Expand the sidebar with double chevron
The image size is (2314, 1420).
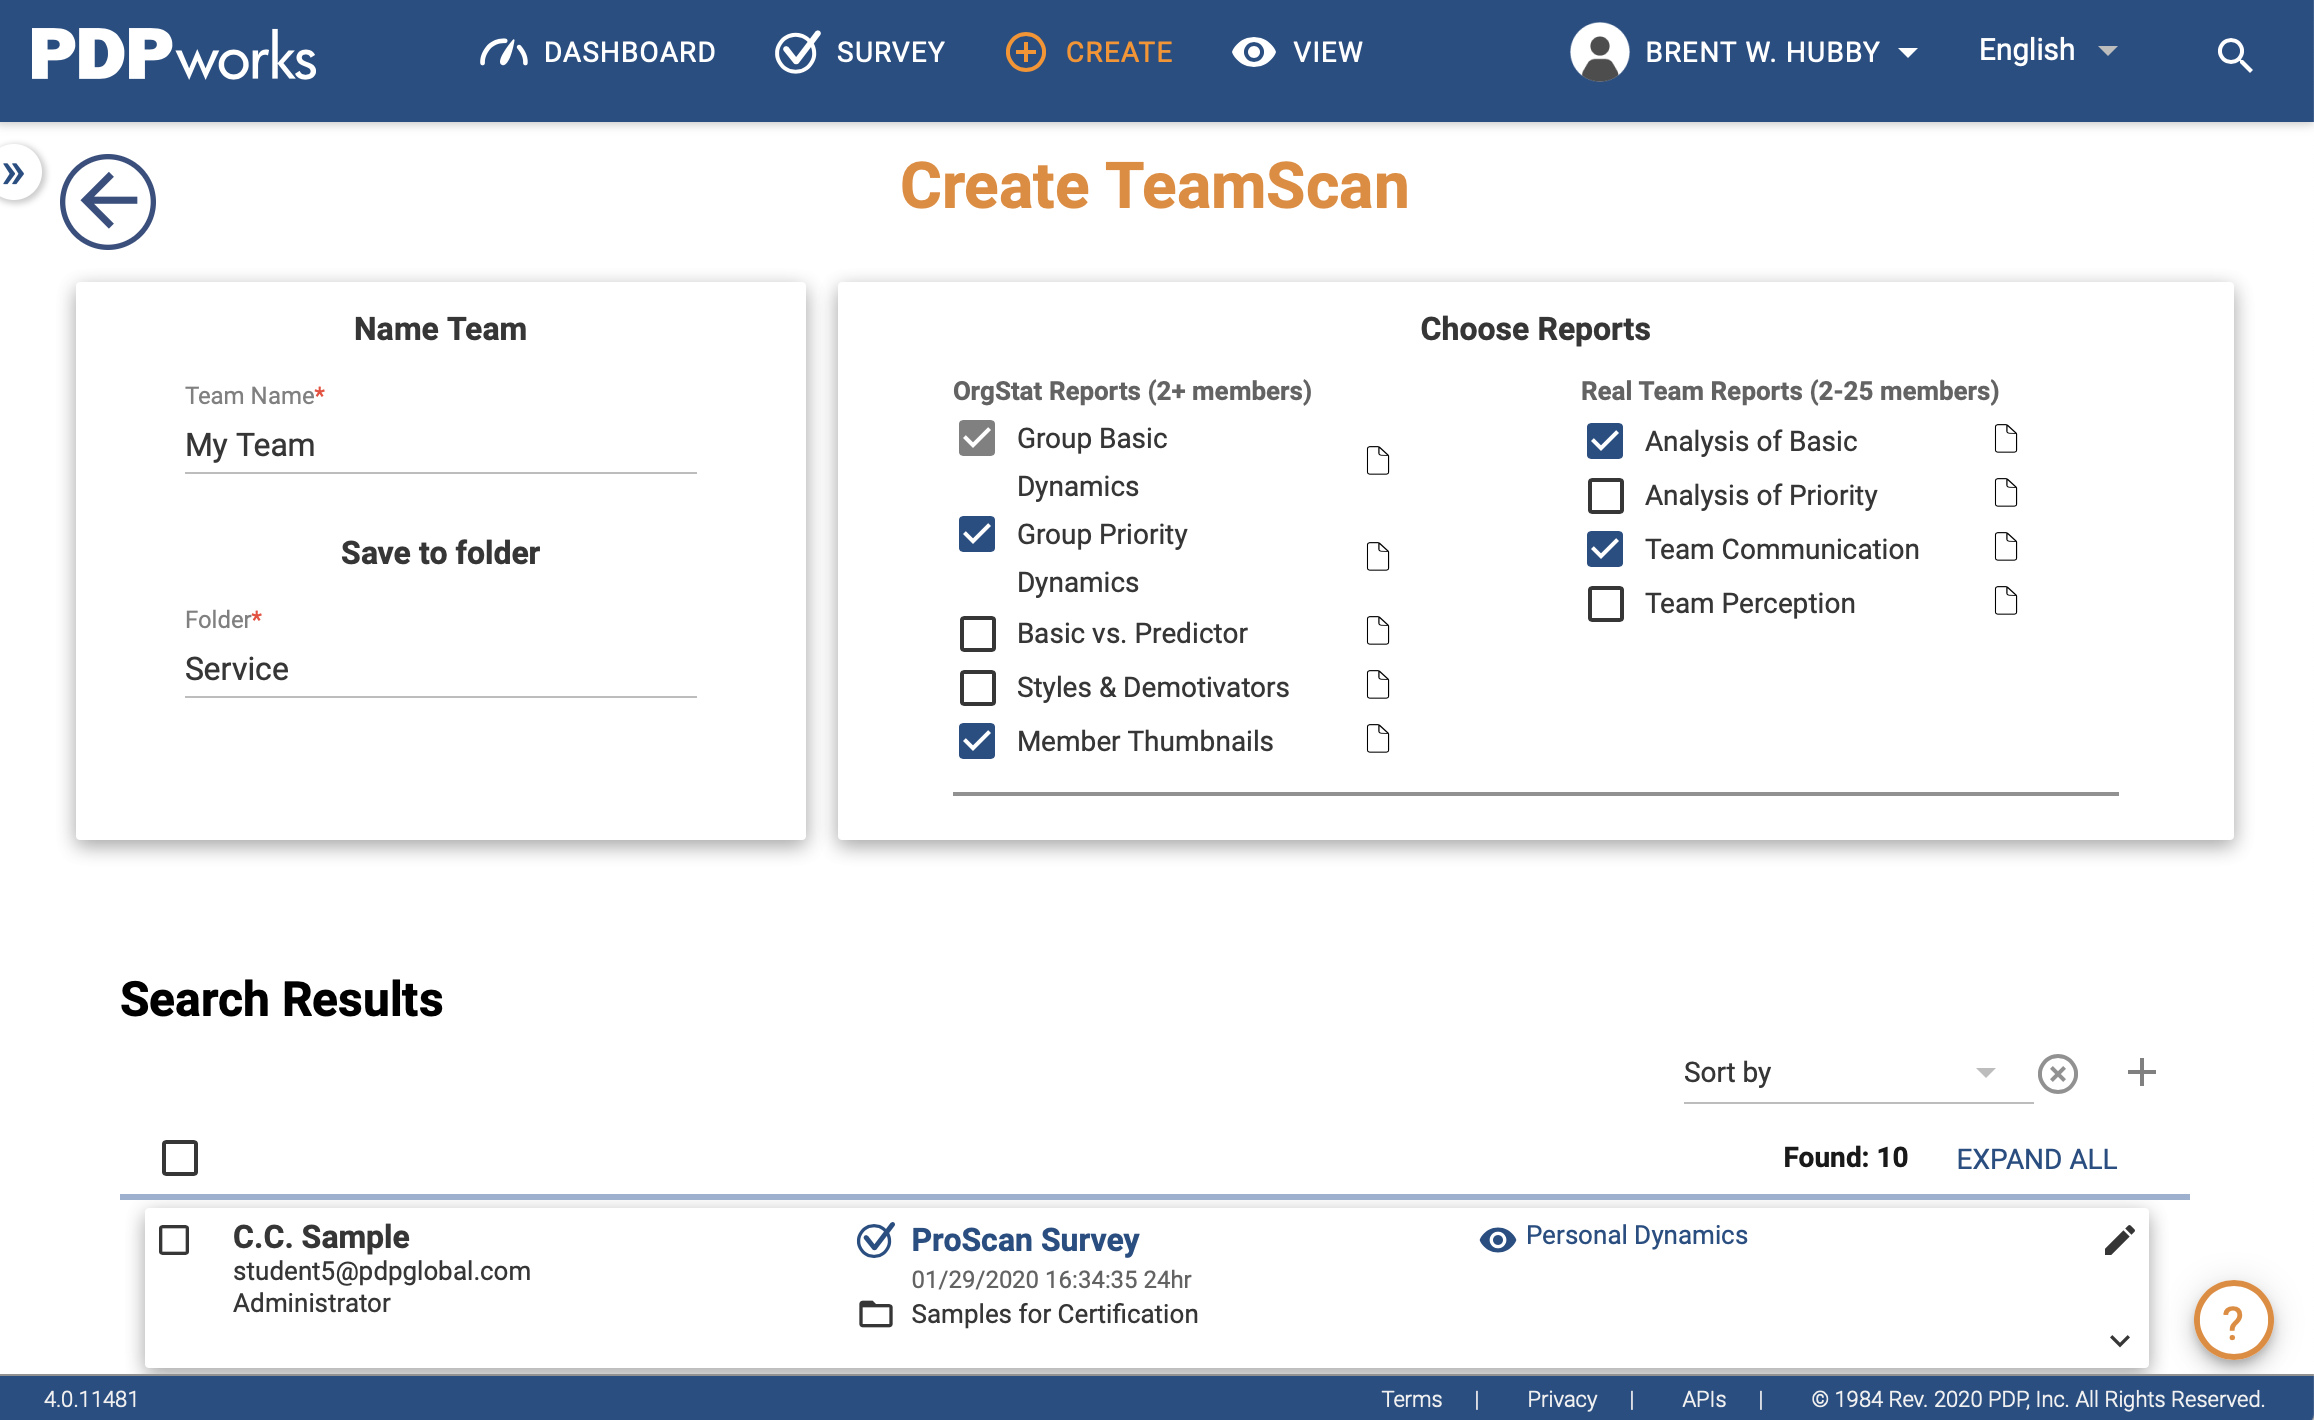[14, 174]
